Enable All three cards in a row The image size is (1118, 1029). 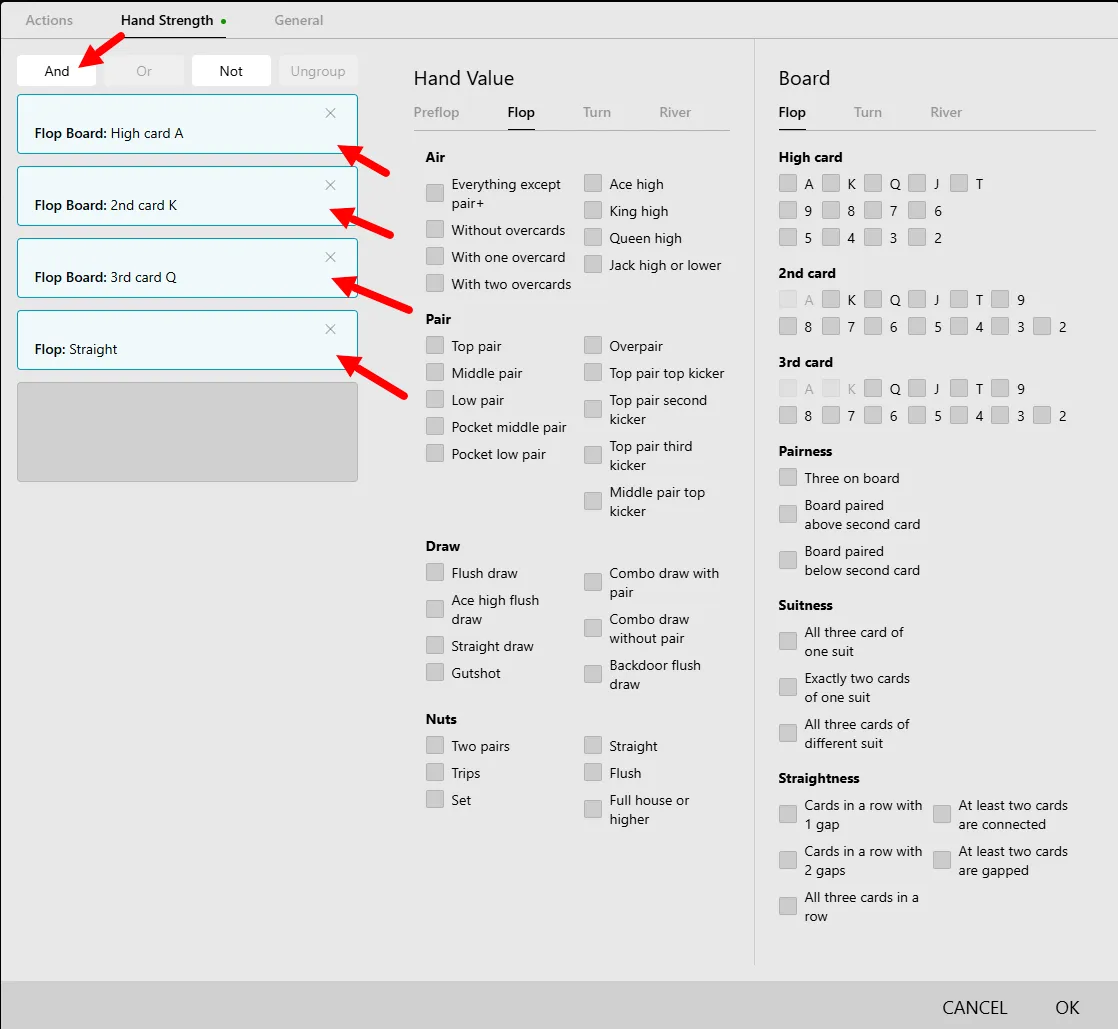788,907
